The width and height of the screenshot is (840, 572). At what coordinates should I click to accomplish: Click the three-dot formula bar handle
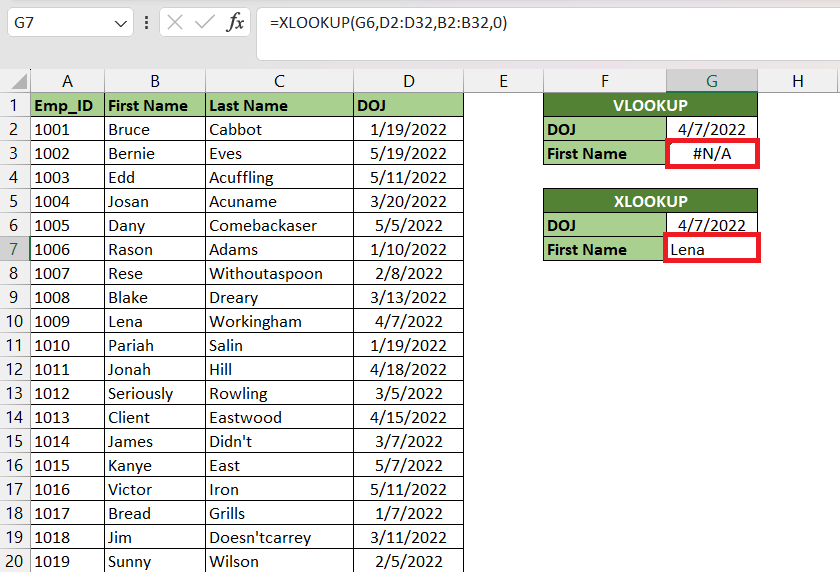click(x=146, y=22)
